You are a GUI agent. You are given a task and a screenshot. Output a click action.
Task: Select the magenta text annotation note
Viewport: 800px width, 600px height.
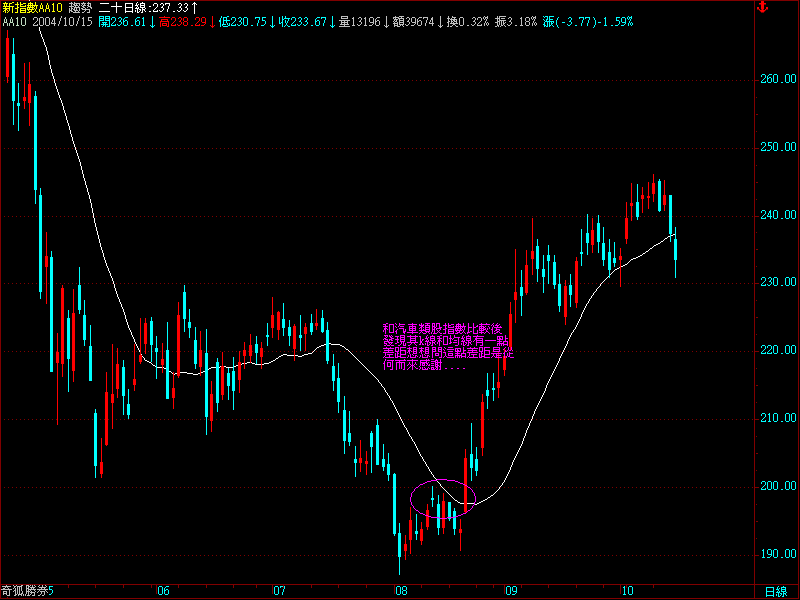coord(446,346)
